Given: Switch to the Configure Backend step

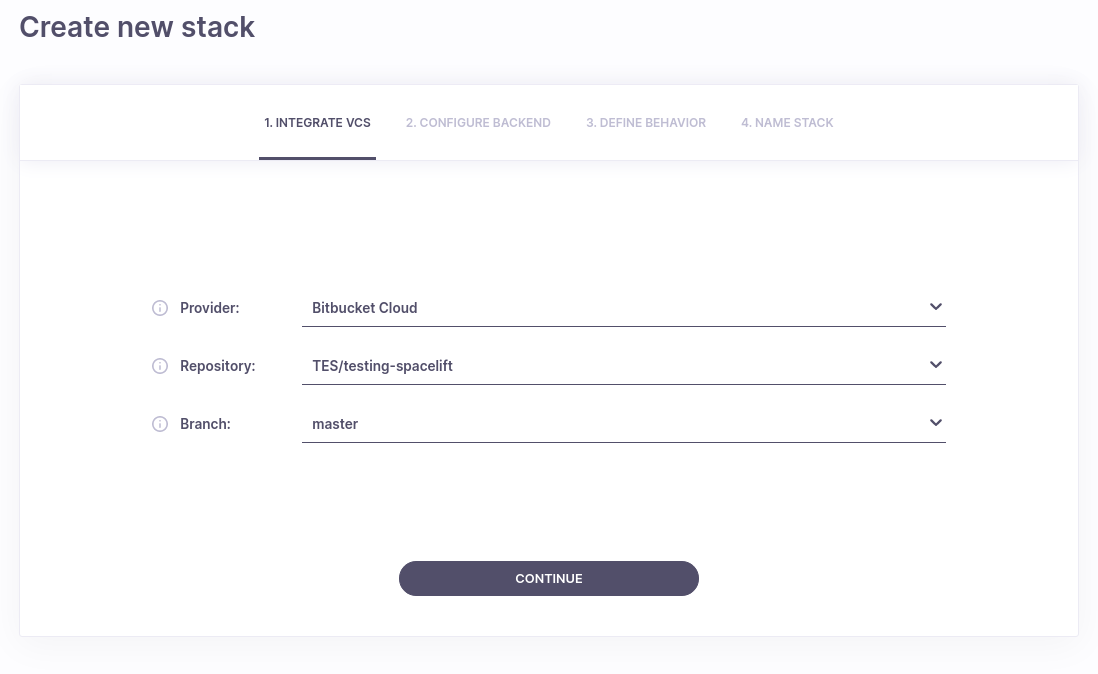Looking at the screenshot, I should tap(478, 123).
